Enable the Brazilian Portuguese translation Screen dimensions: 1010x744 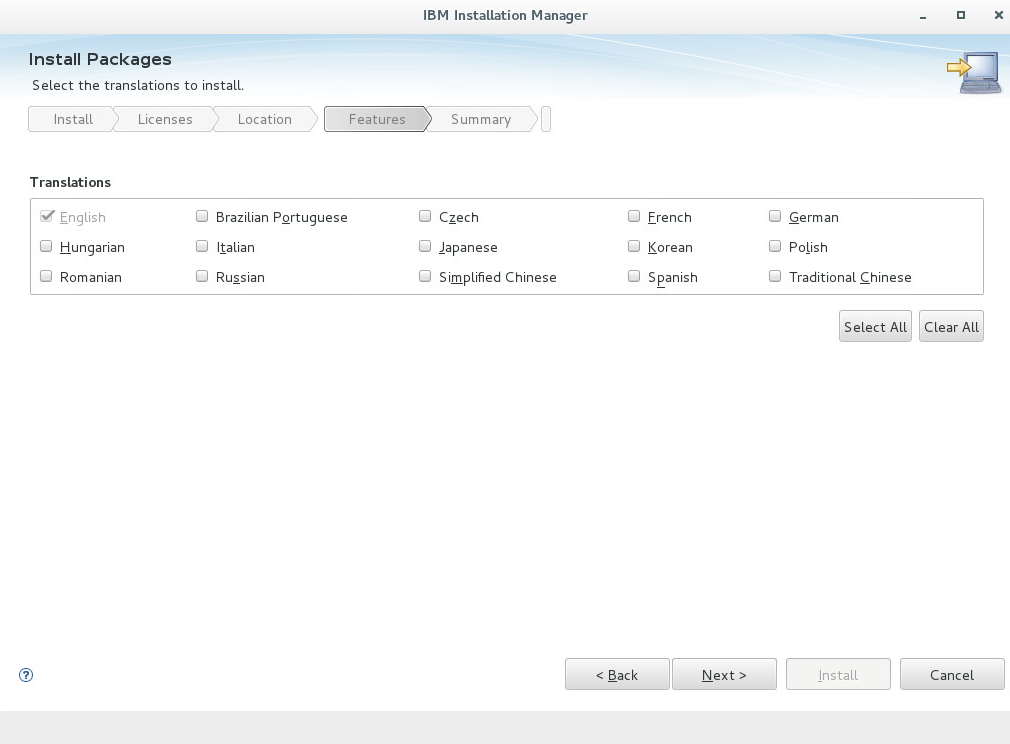coord(202,216)
